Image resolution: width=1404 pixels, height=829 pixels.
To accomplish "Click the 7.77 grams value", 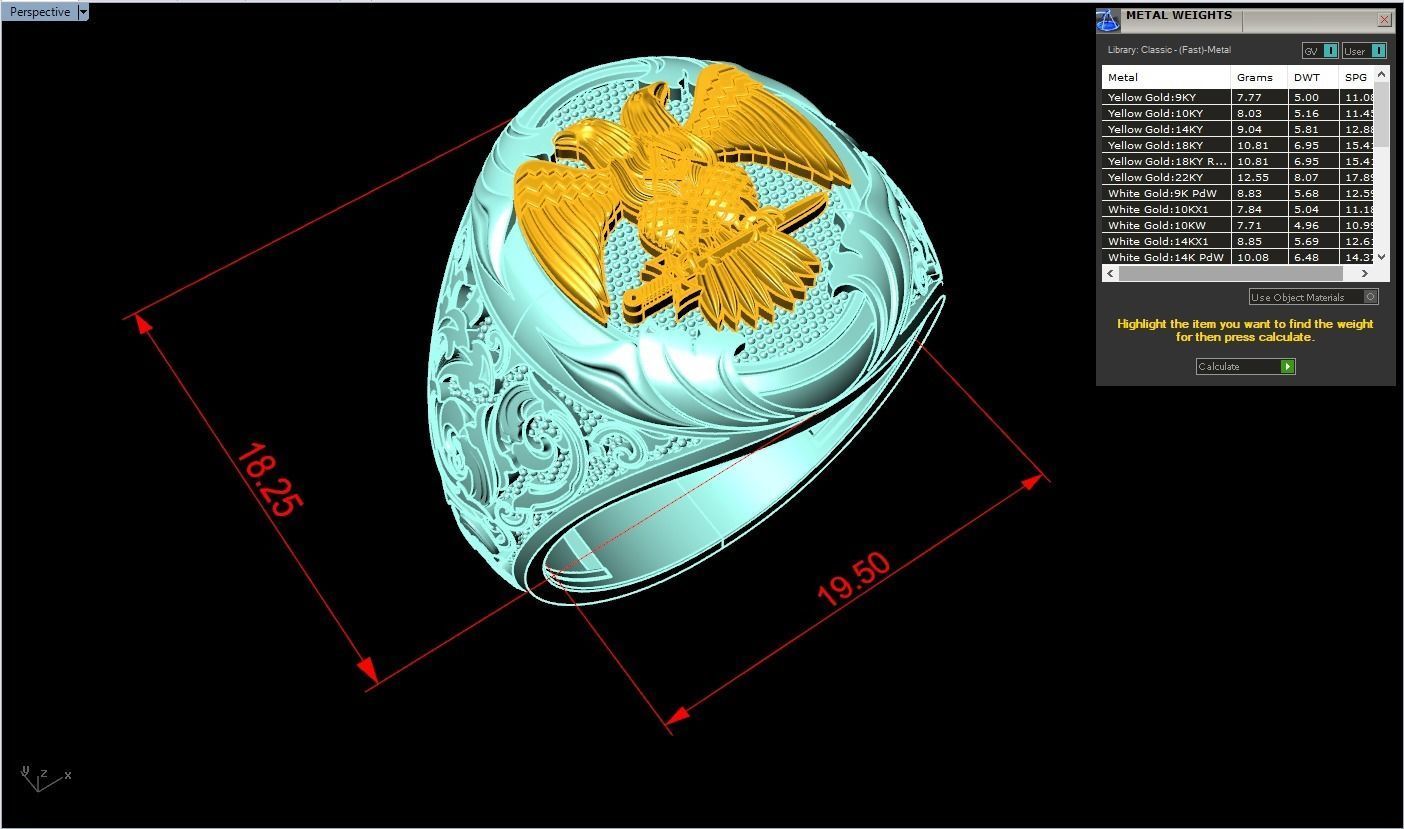I will [1249, 97].
